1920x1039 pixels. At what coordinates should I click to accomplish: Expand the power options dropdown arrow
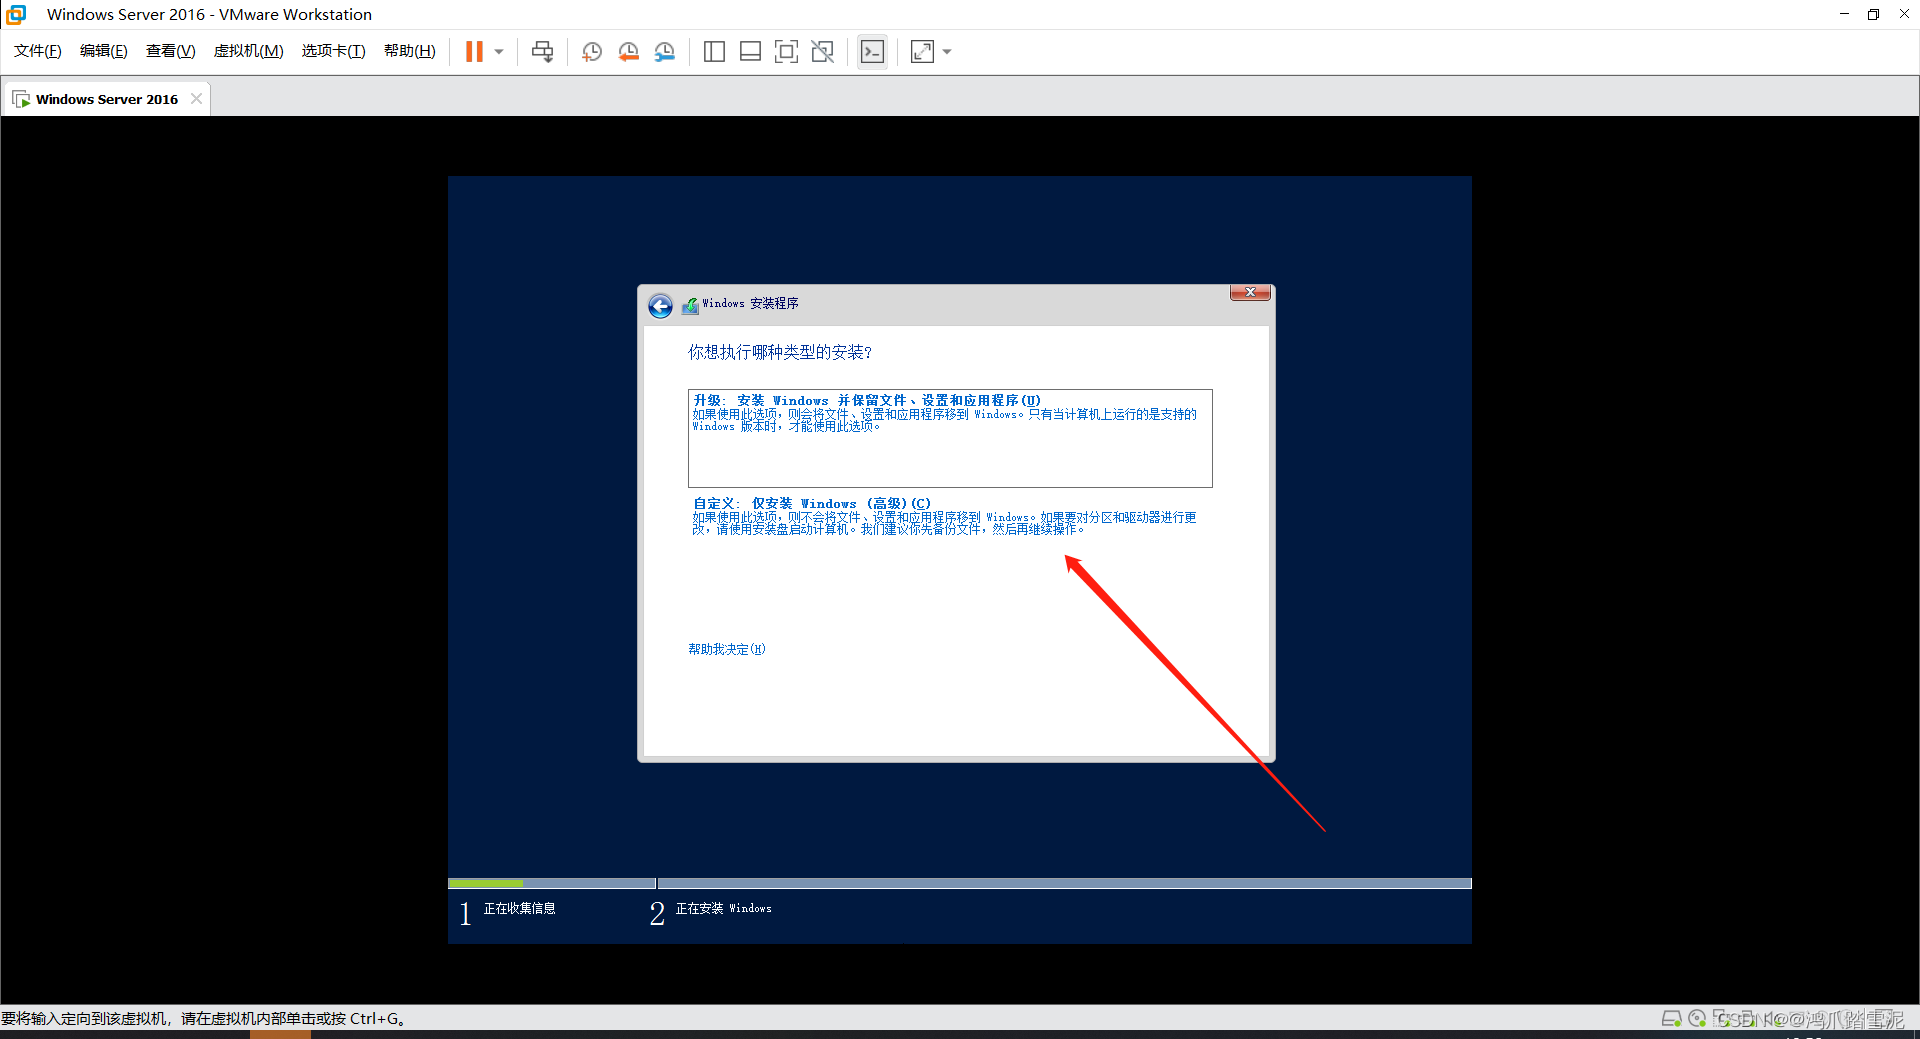(x=499, y=51)
